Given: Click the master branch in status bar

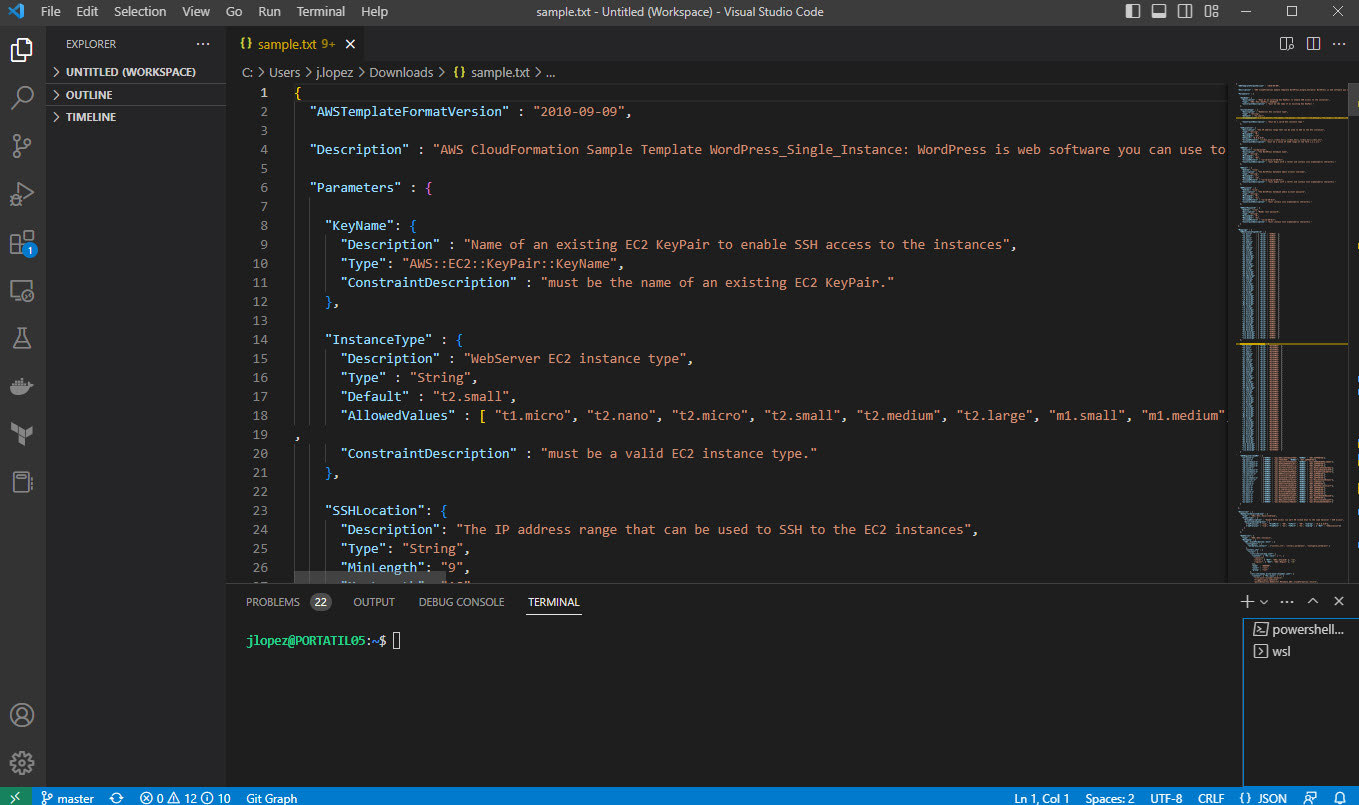Looking at the screenshot, I should coord(68,798).
